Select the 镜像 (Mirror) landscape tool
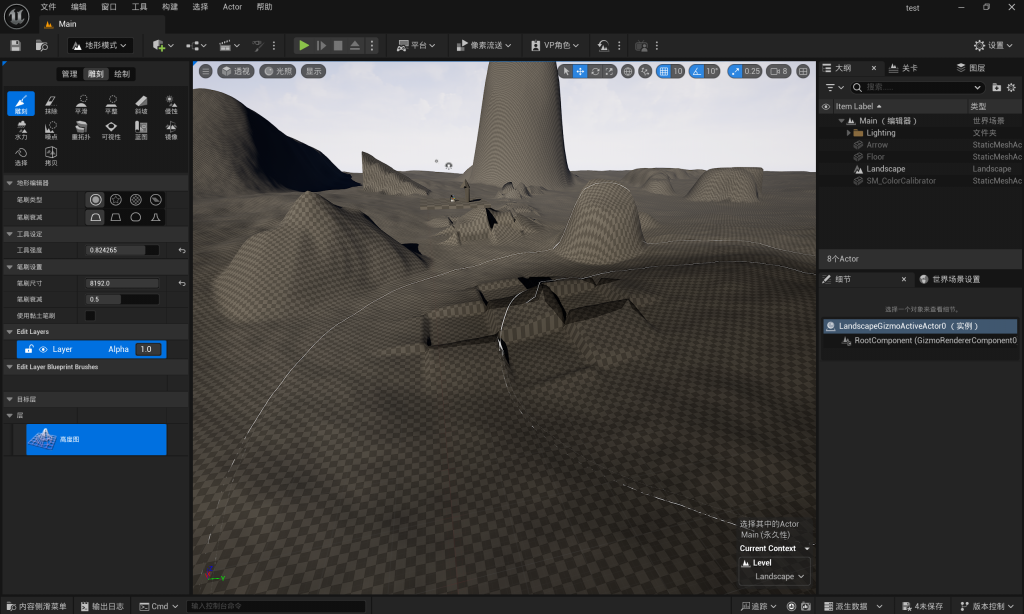The height and width of the screenshot is (614, 1024). tap(171, 130)
